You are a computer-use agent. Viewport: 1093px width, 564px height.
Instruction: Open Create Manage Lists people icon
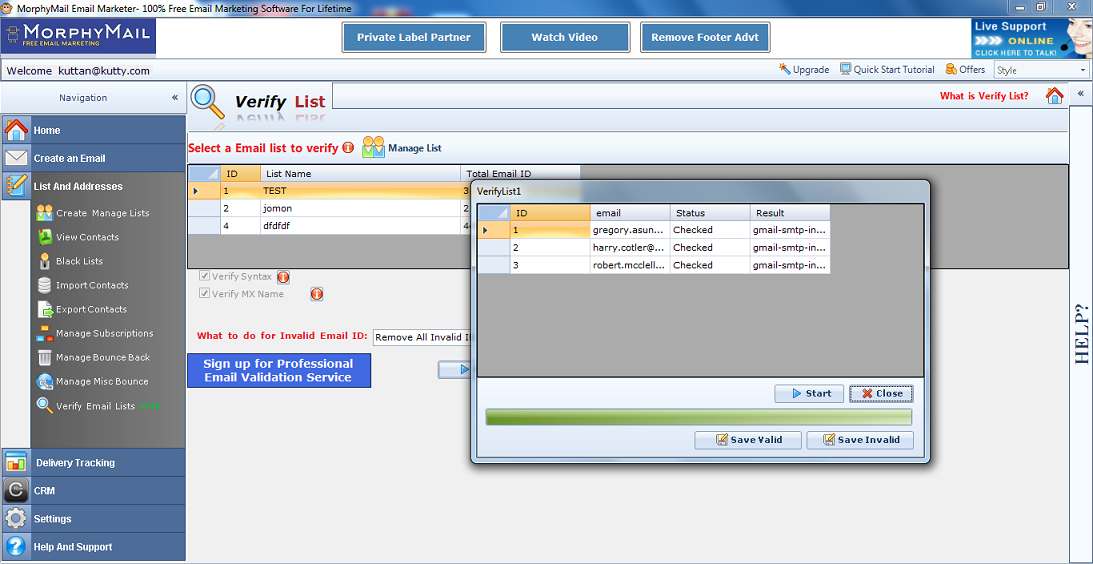tap(45, 213)
